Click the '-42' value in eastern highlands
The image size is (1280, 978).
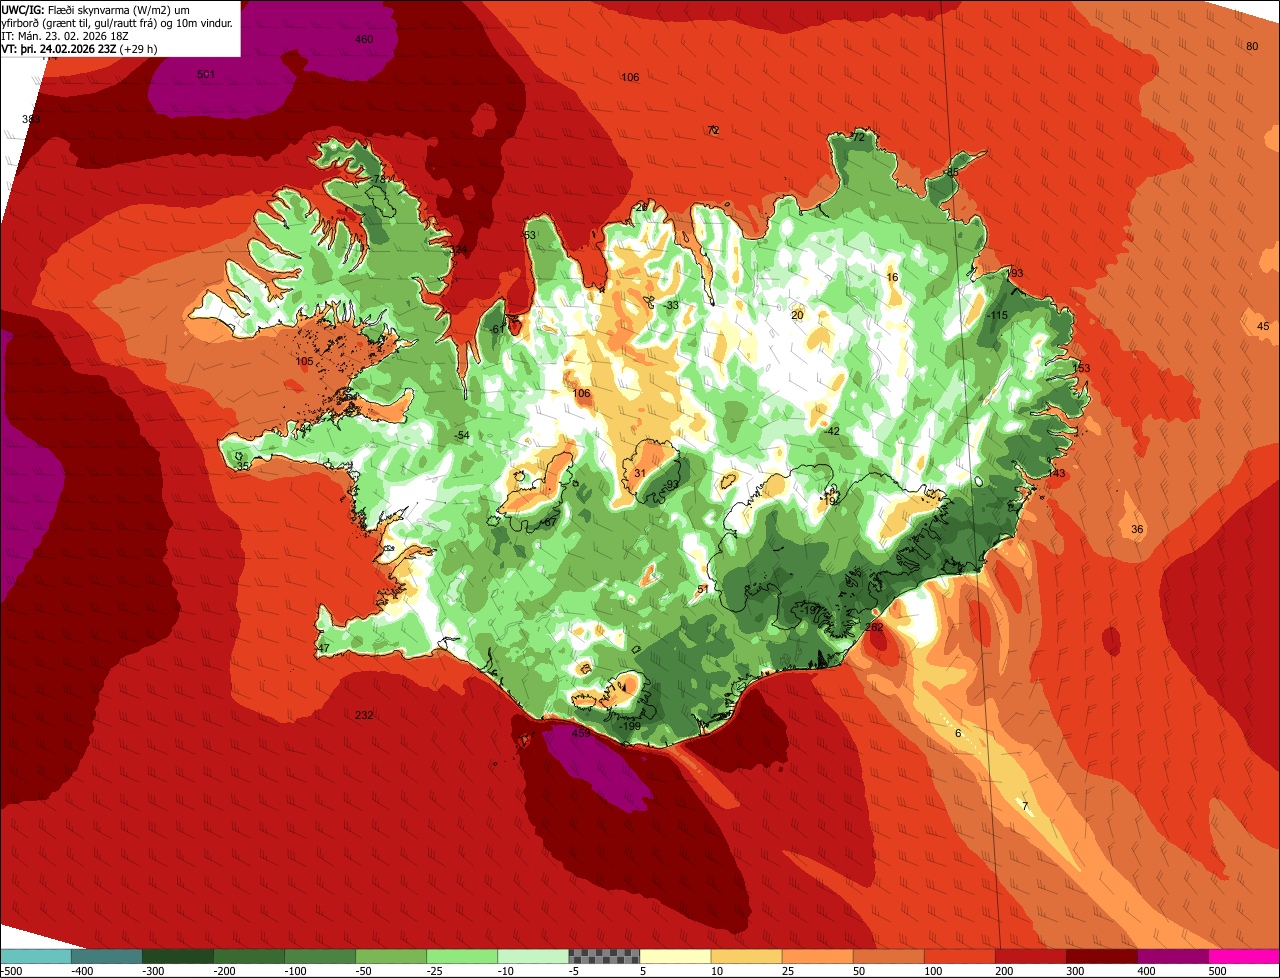pyautogui.click(x=832, y=431)
